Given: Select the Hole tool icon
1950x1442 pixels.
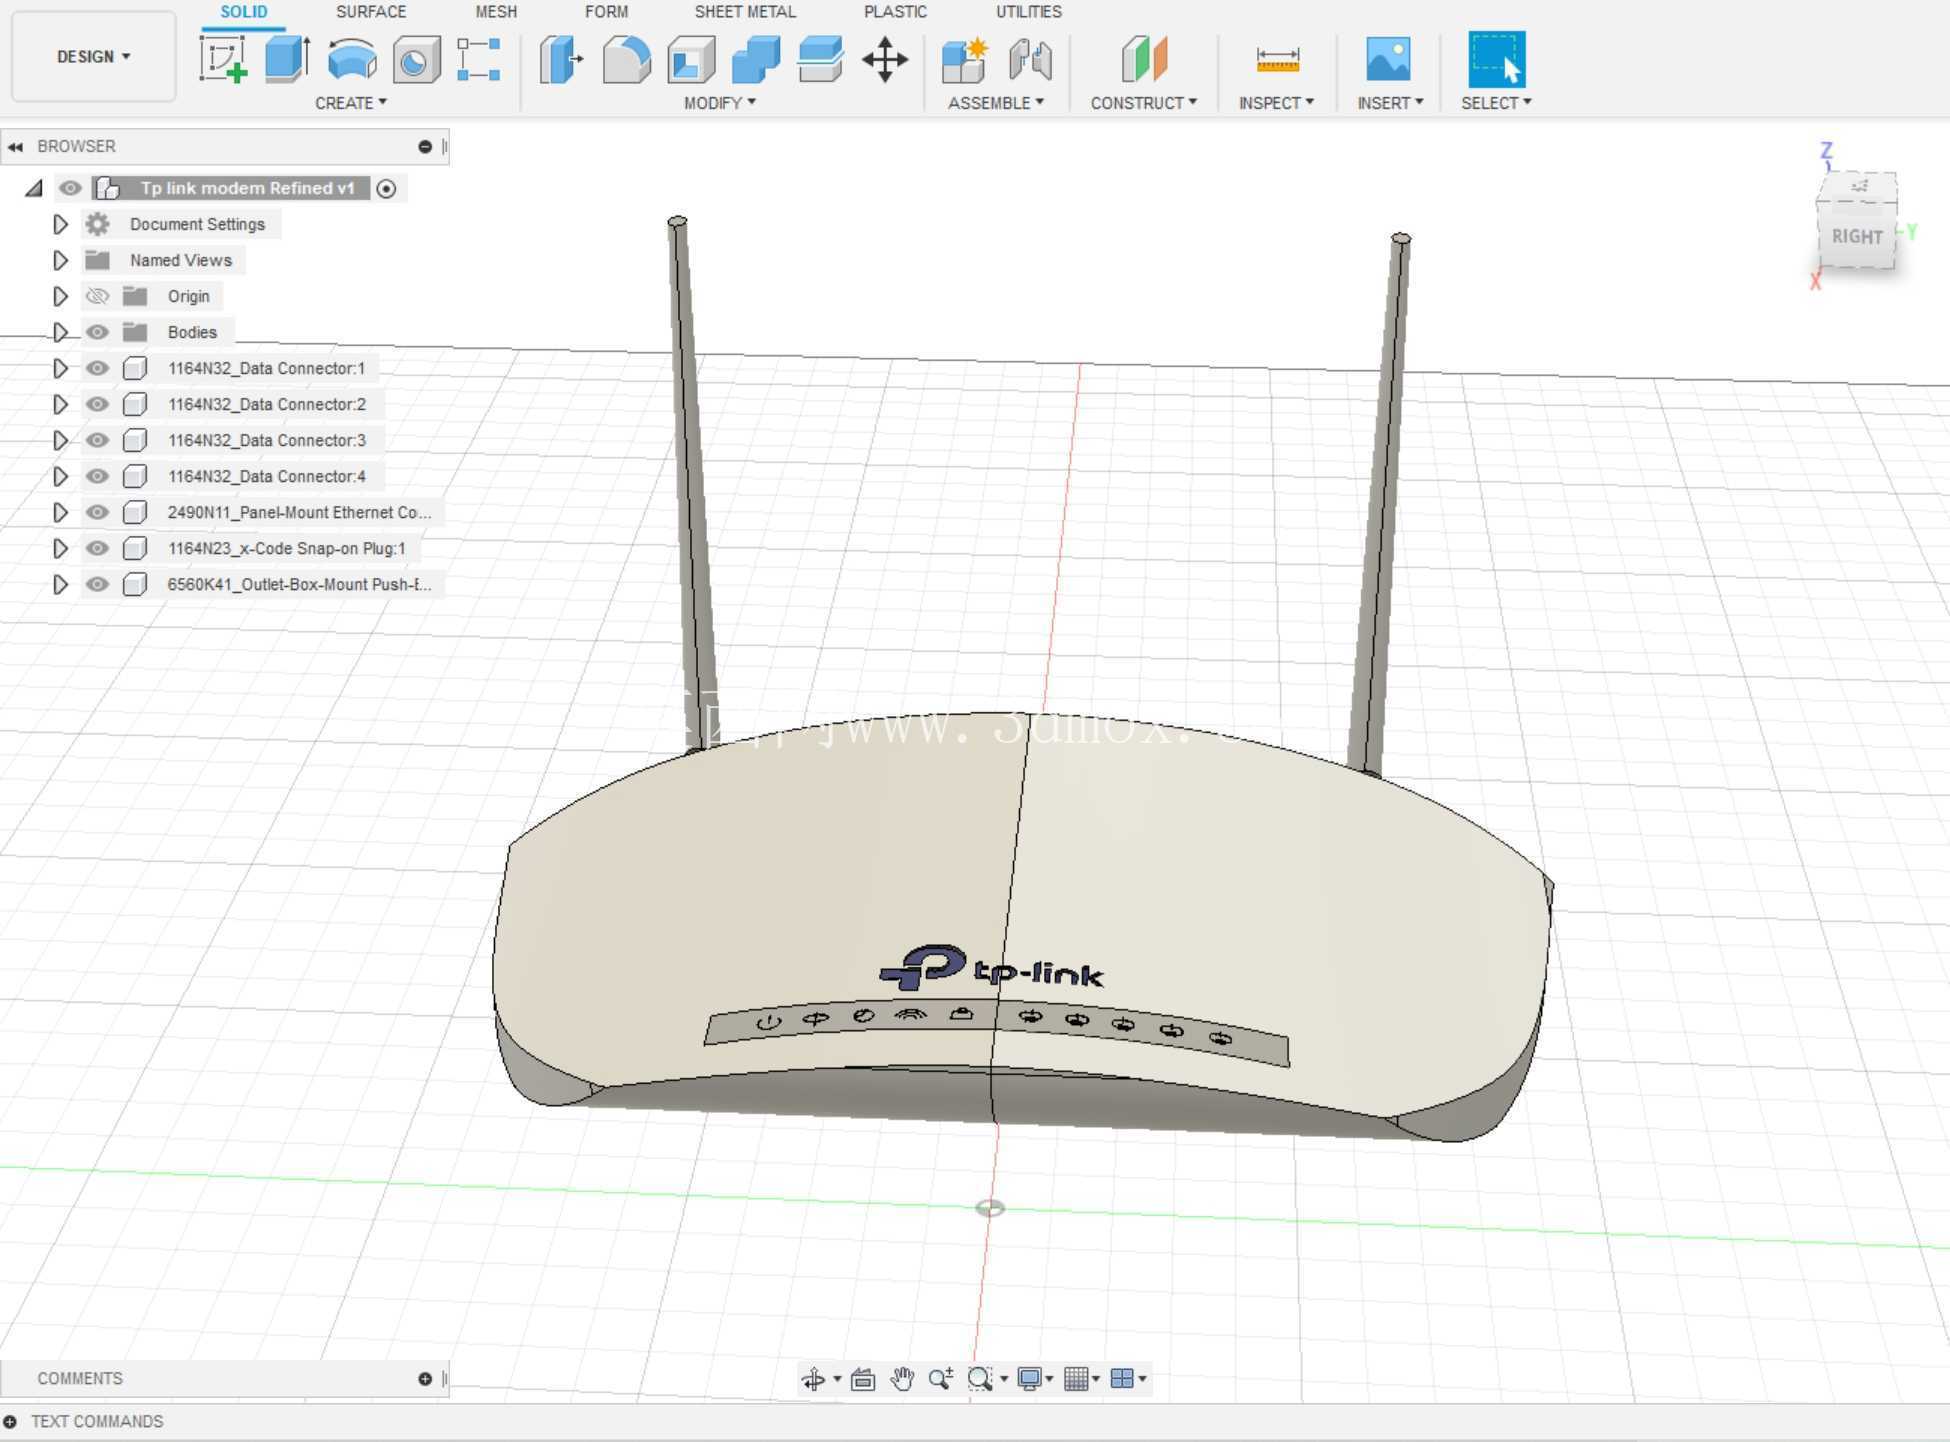Looking at the screenshot, I should click(x=416, y=59).
